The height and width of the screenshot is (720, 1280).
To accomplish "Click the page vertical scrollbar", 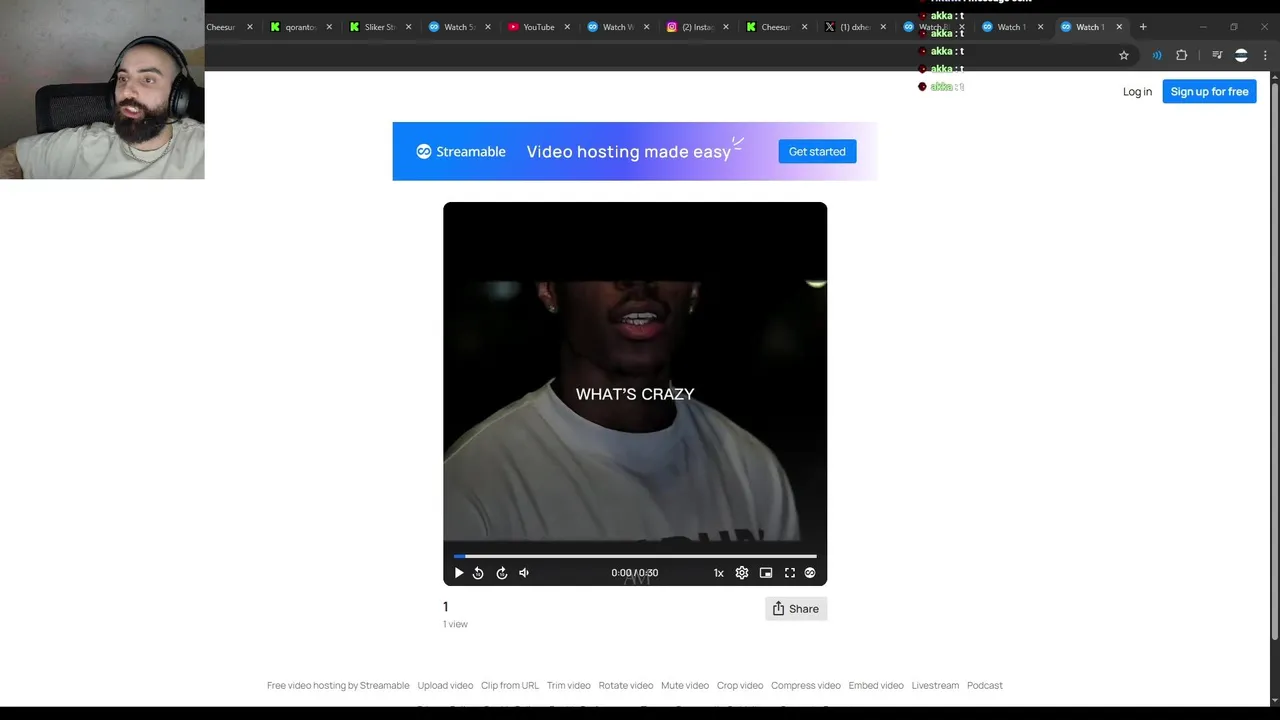I will (1274, 360).
